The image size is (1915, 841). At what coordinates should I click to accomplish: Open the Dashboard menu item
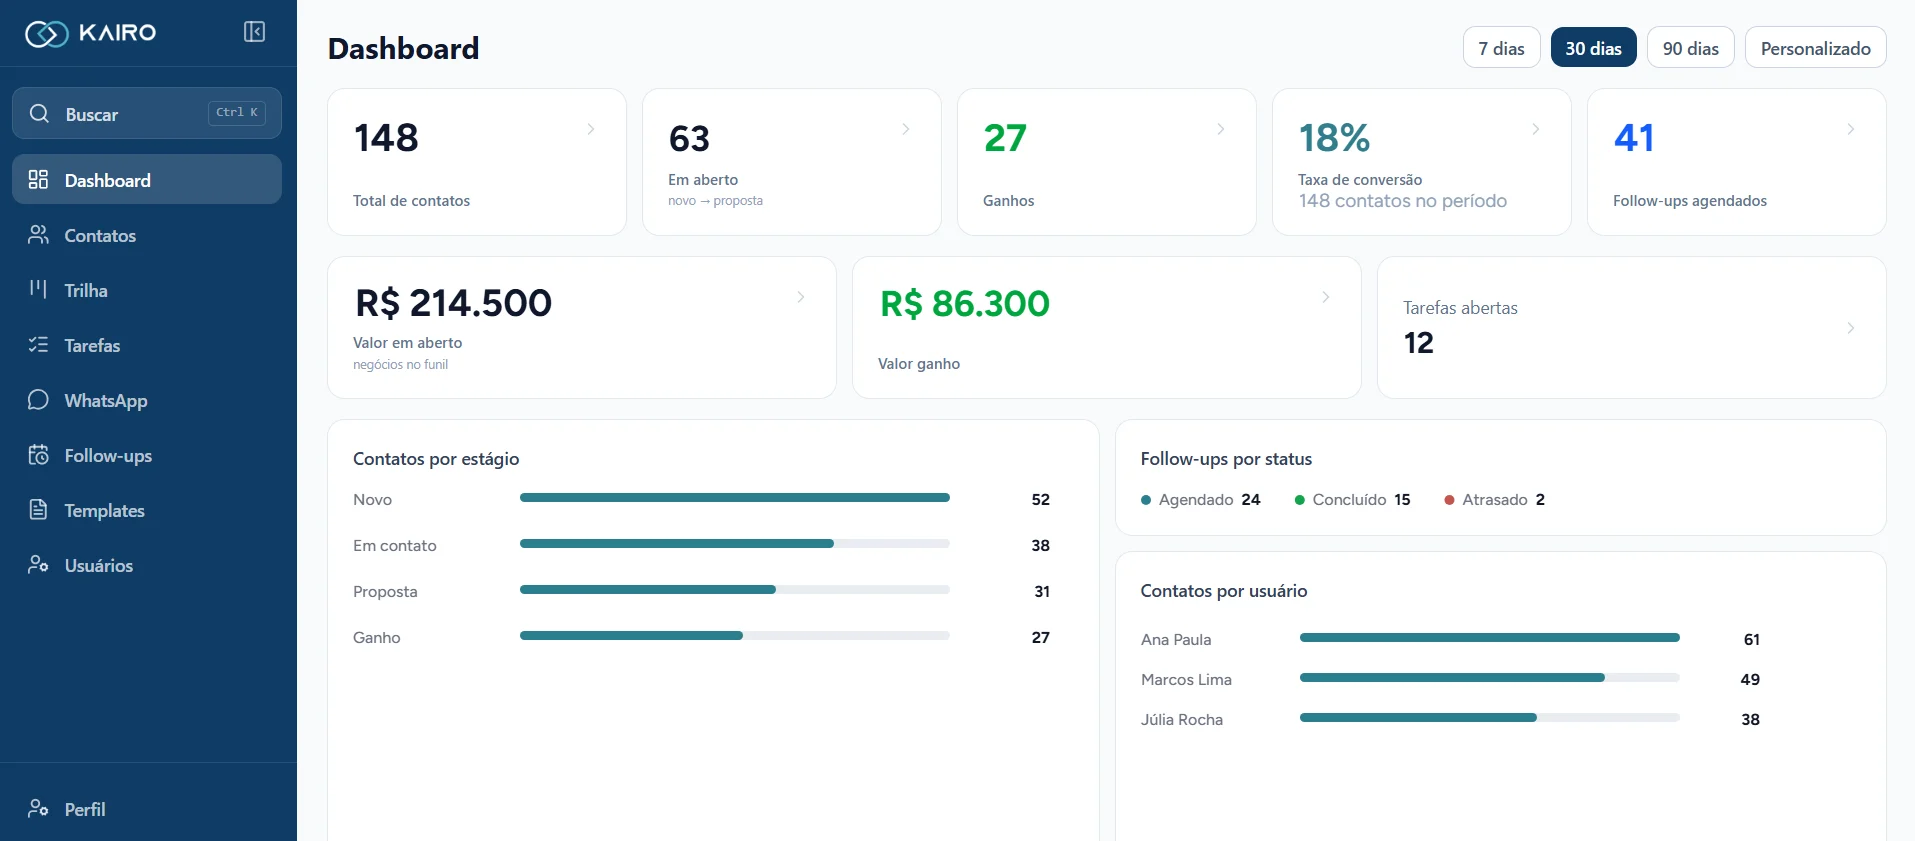[x=147, y=179]
